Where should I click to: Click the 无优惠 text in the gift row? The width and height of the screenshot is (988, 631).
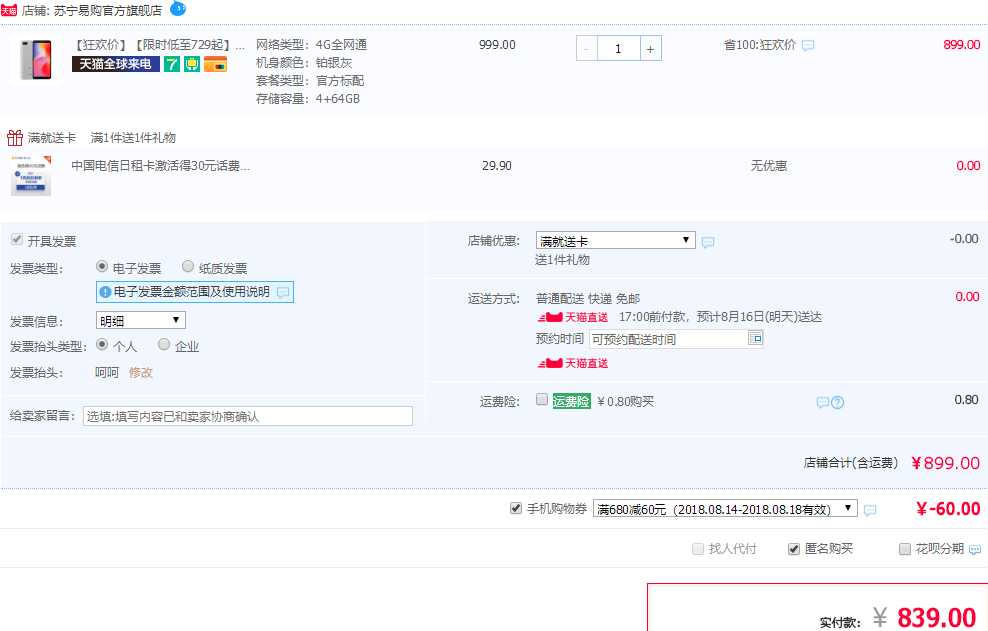pyautogui.click(x=769, y=166)
